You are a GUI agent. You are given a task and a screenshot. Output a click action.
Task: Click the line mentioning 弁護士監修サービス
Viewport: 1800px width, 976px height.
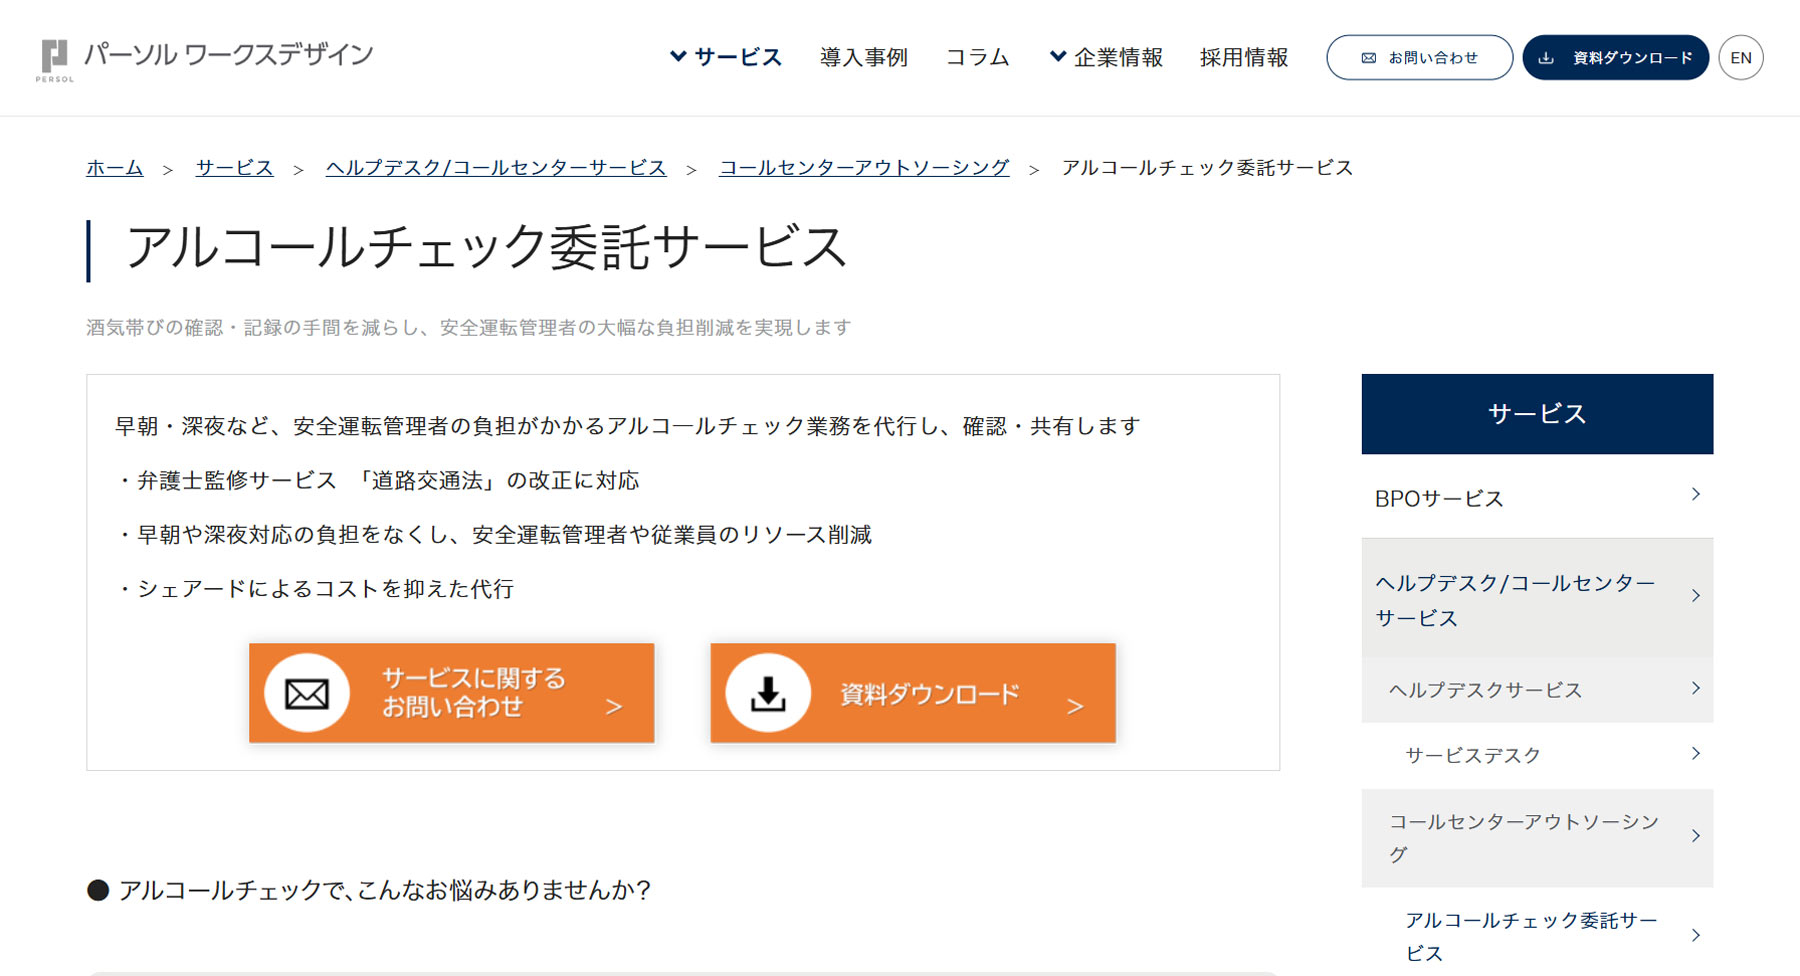click(378, 481)
